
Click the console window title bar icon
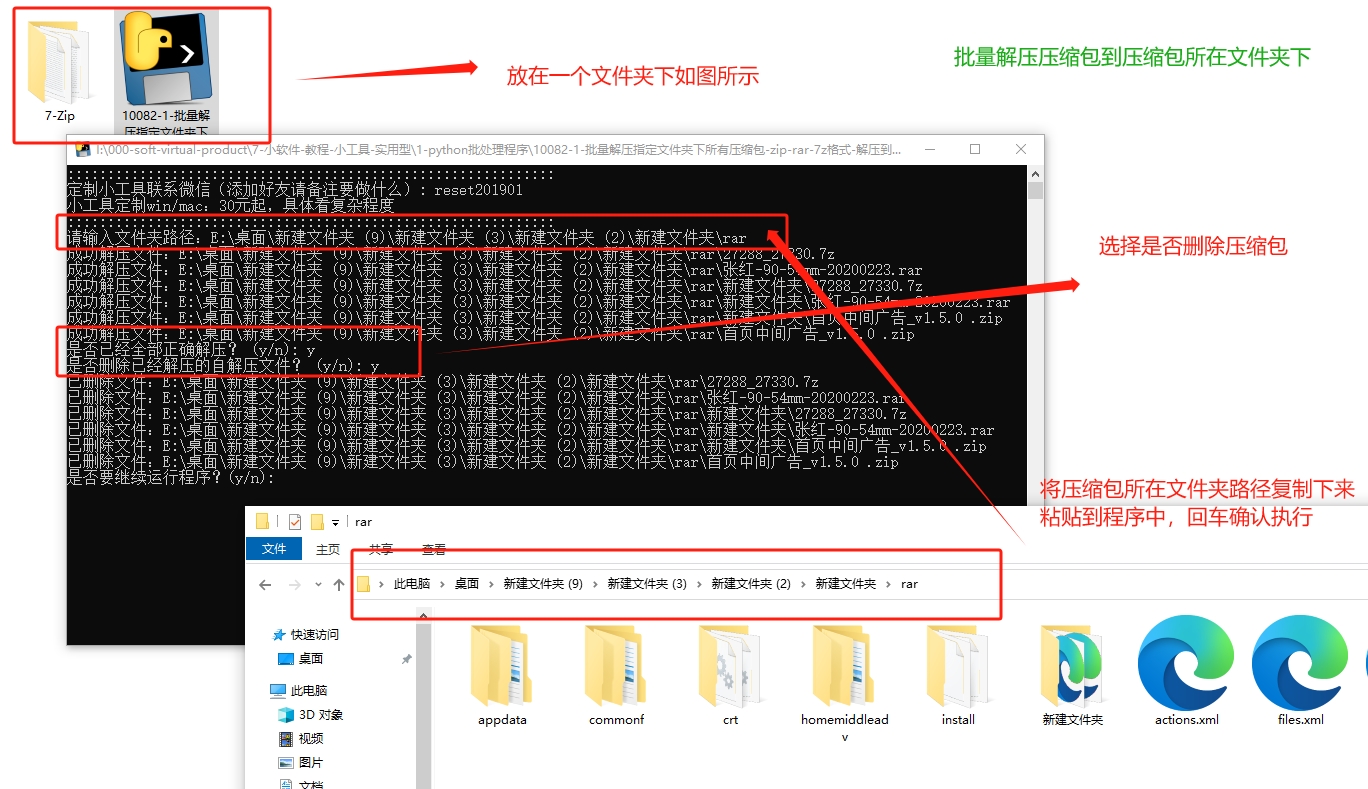tap(83, 149)
